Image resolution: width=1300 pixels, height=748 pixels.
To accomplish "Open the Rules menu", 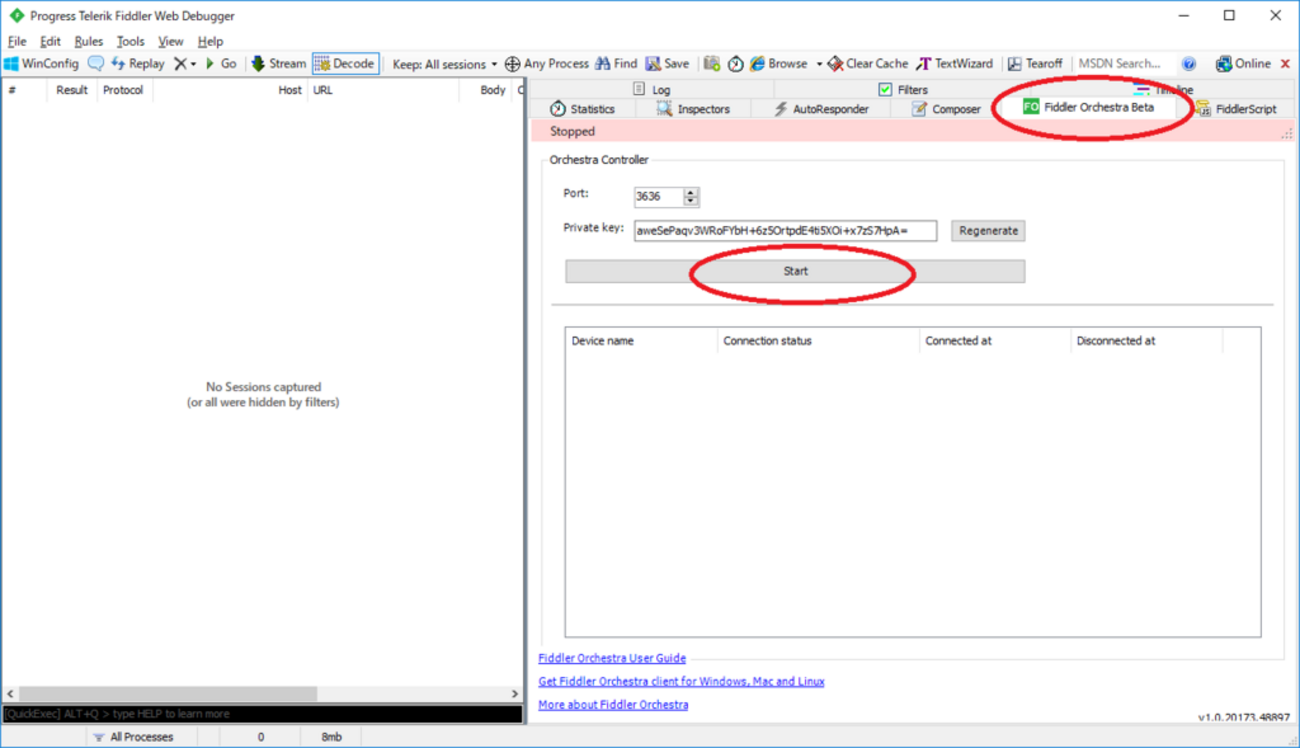I will pos(89,41).
